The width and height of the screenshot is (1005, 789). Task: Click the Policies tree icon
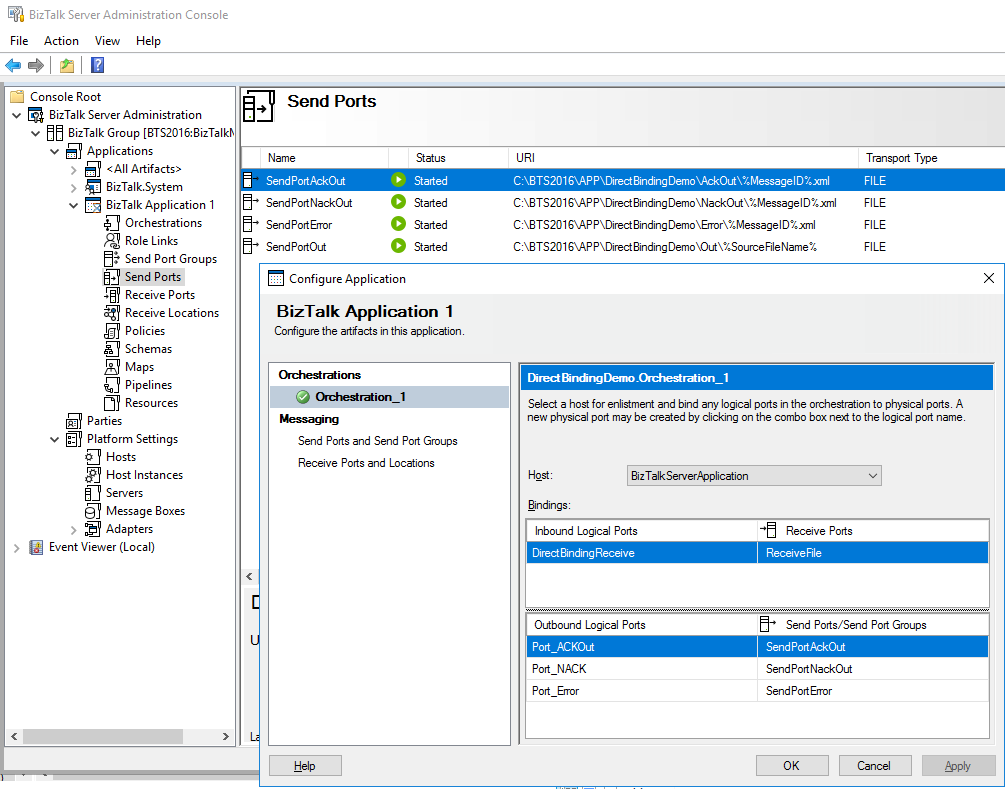112,331
